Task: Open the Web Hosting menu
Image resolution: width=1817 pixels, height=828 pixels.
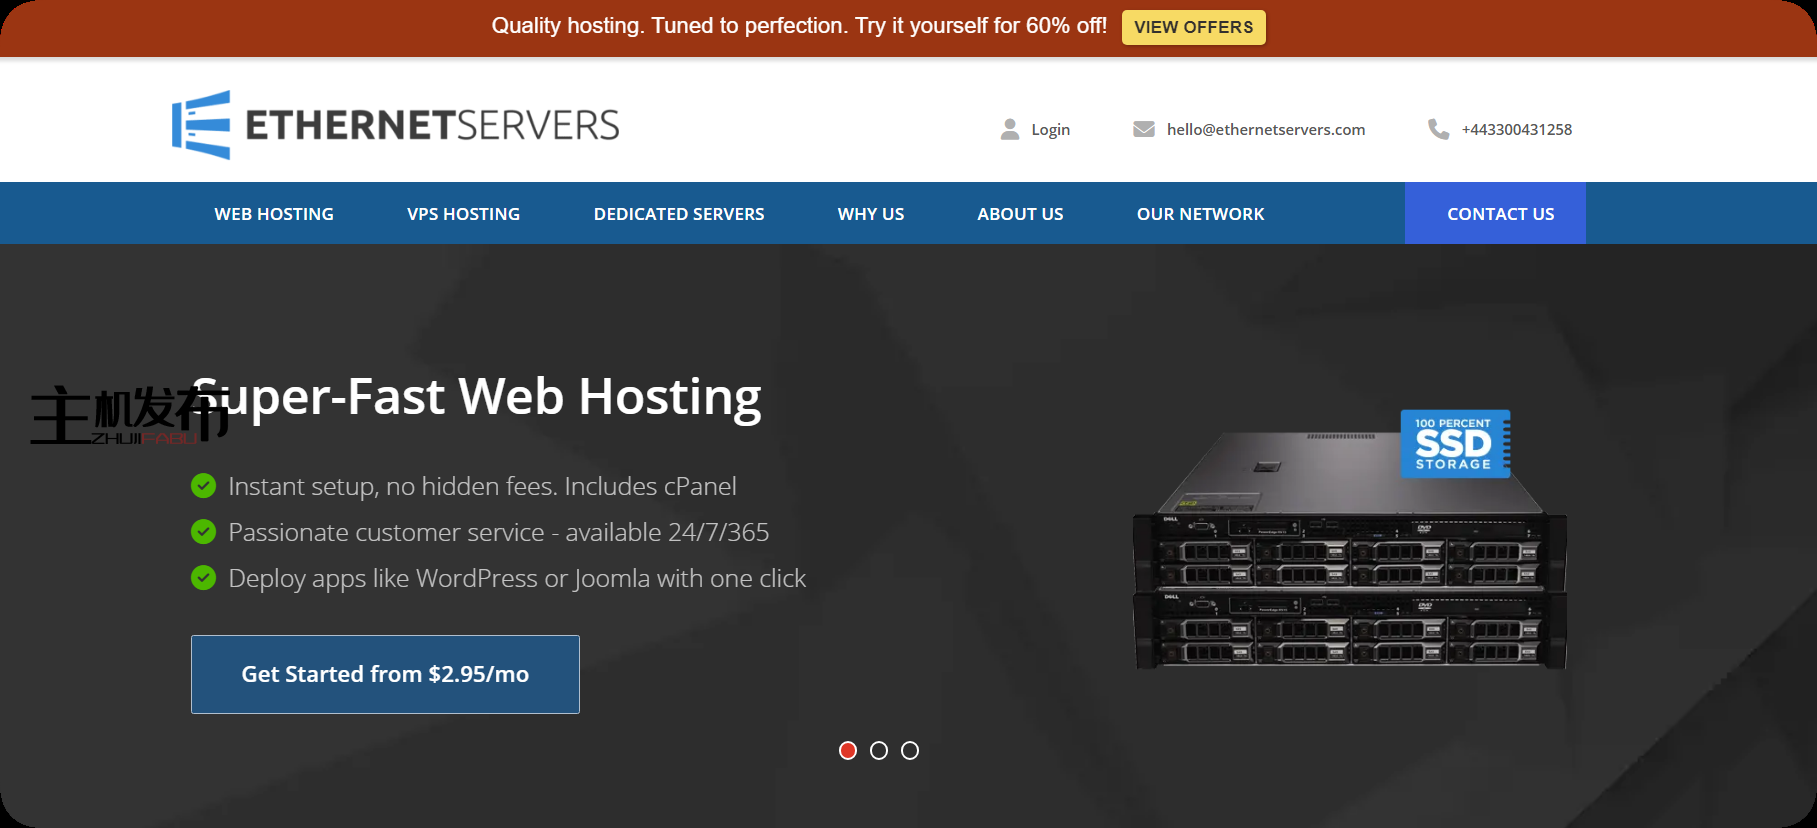Action: 274,214
